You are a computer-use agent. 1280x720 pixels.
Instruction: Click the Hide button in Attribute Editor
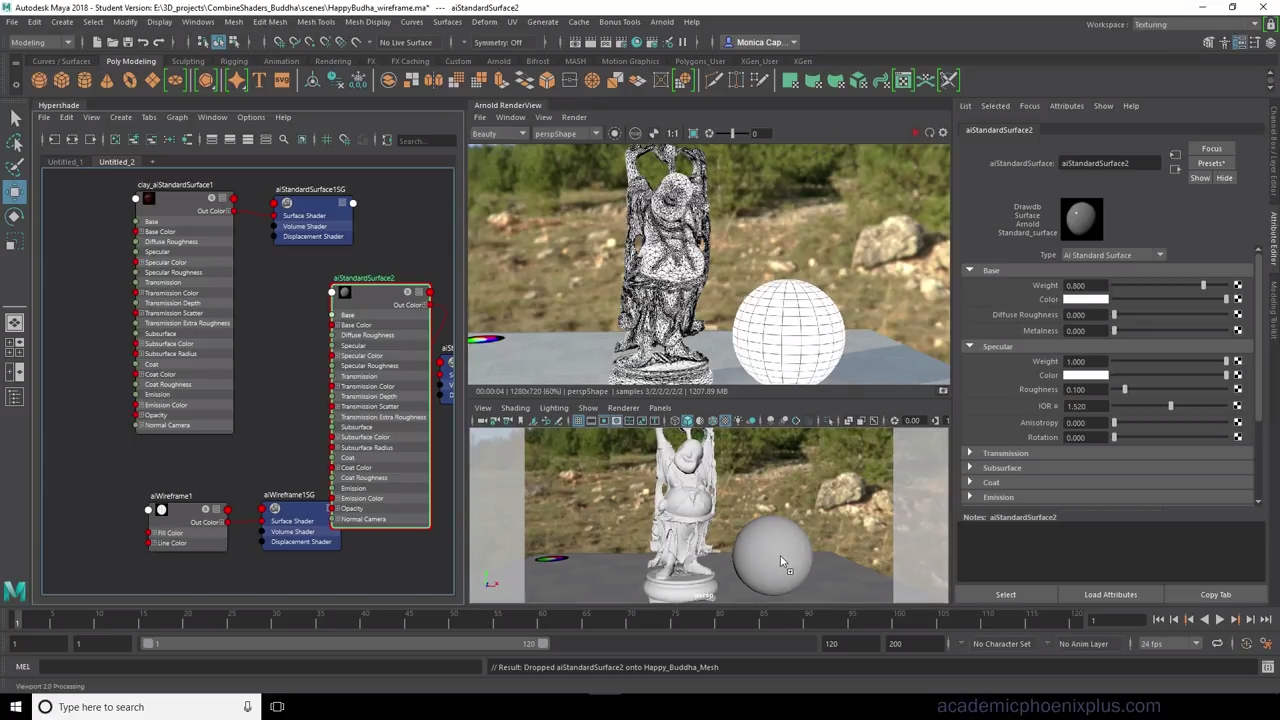pos(1224,178)
